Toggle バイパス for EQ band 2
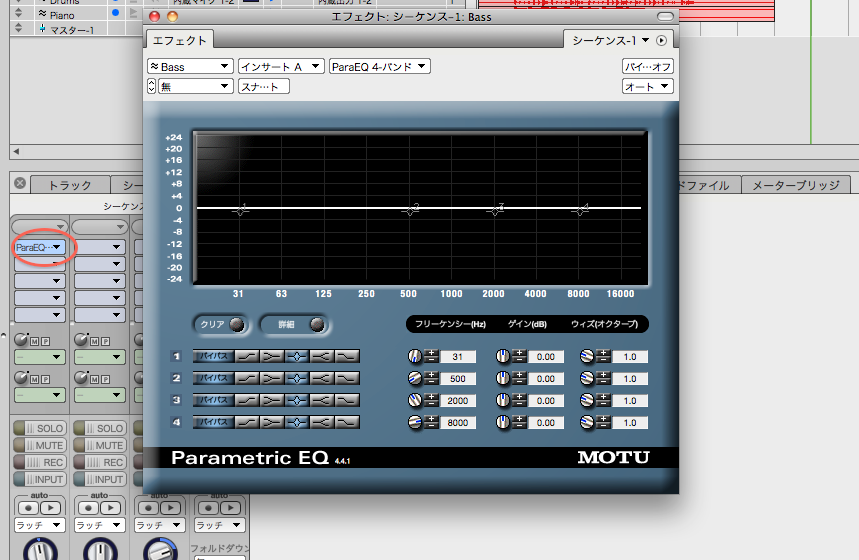The image size is (859, 560). tap(213, 378)
